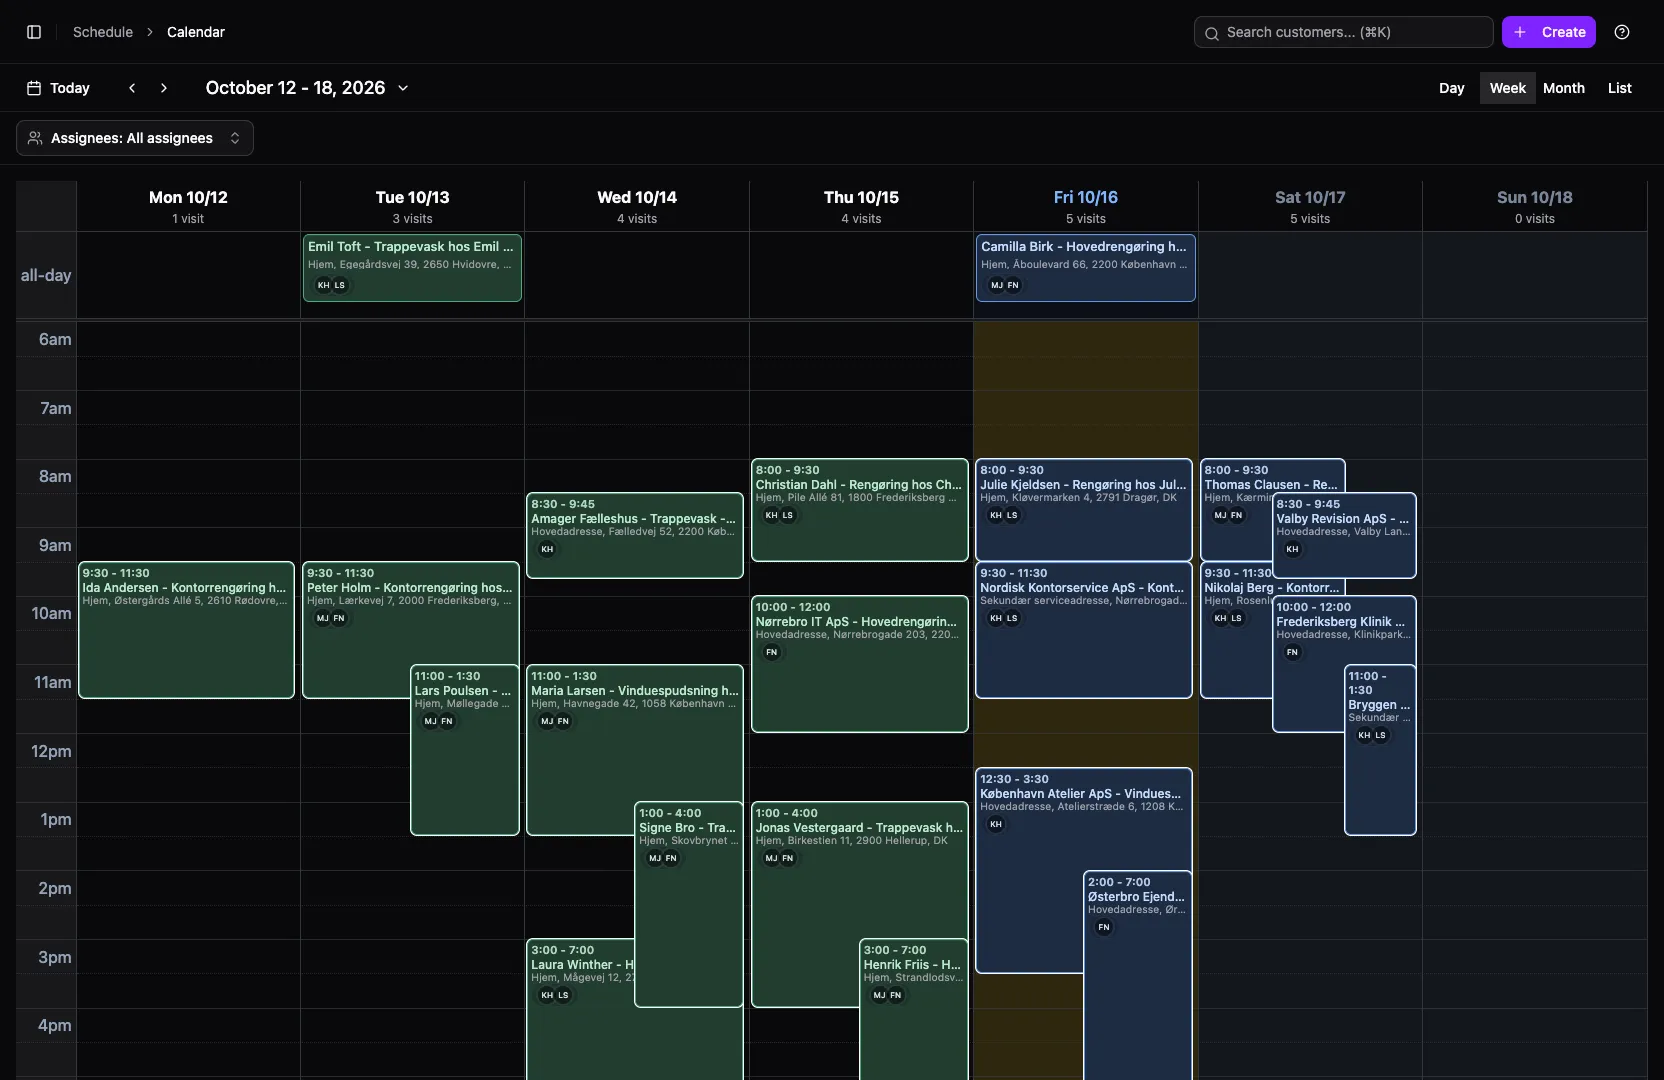
Task: Open Nordisk Kontorservice ApS visit
Action: point(1084,630)
